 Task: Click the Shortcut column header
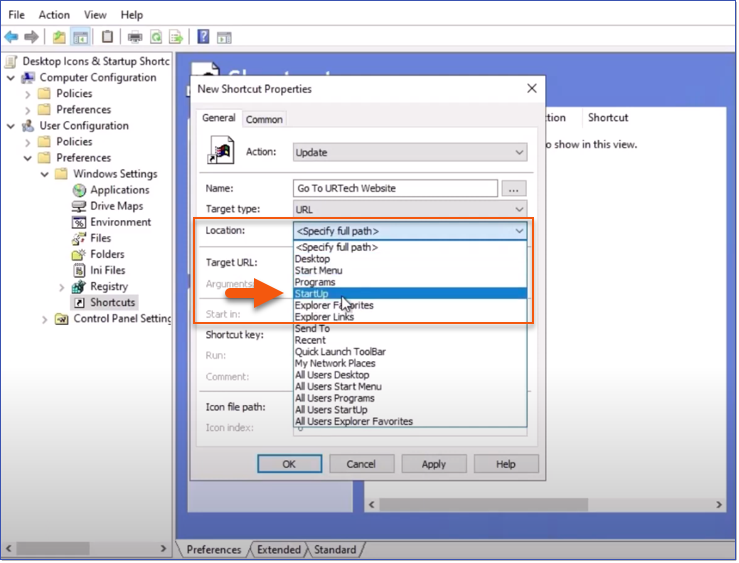(608, 118)
